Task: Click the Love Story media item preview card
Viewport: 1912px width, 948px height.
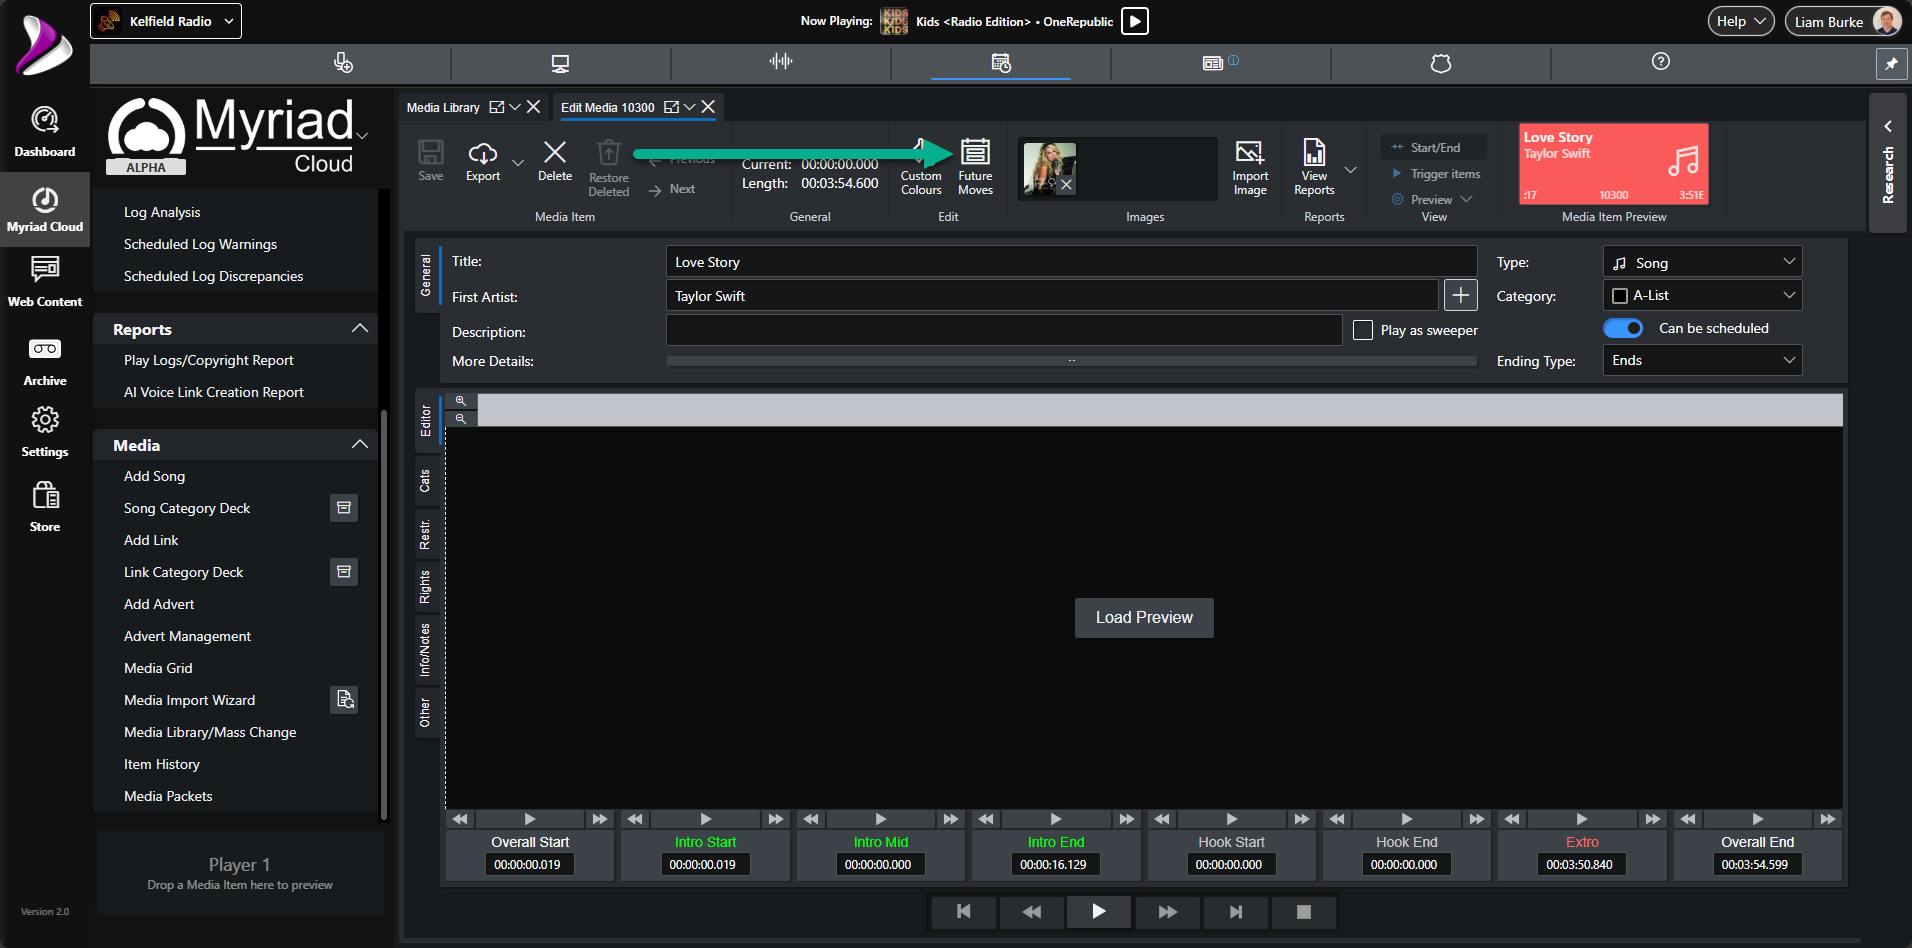Action: (x=1614, y=164)
